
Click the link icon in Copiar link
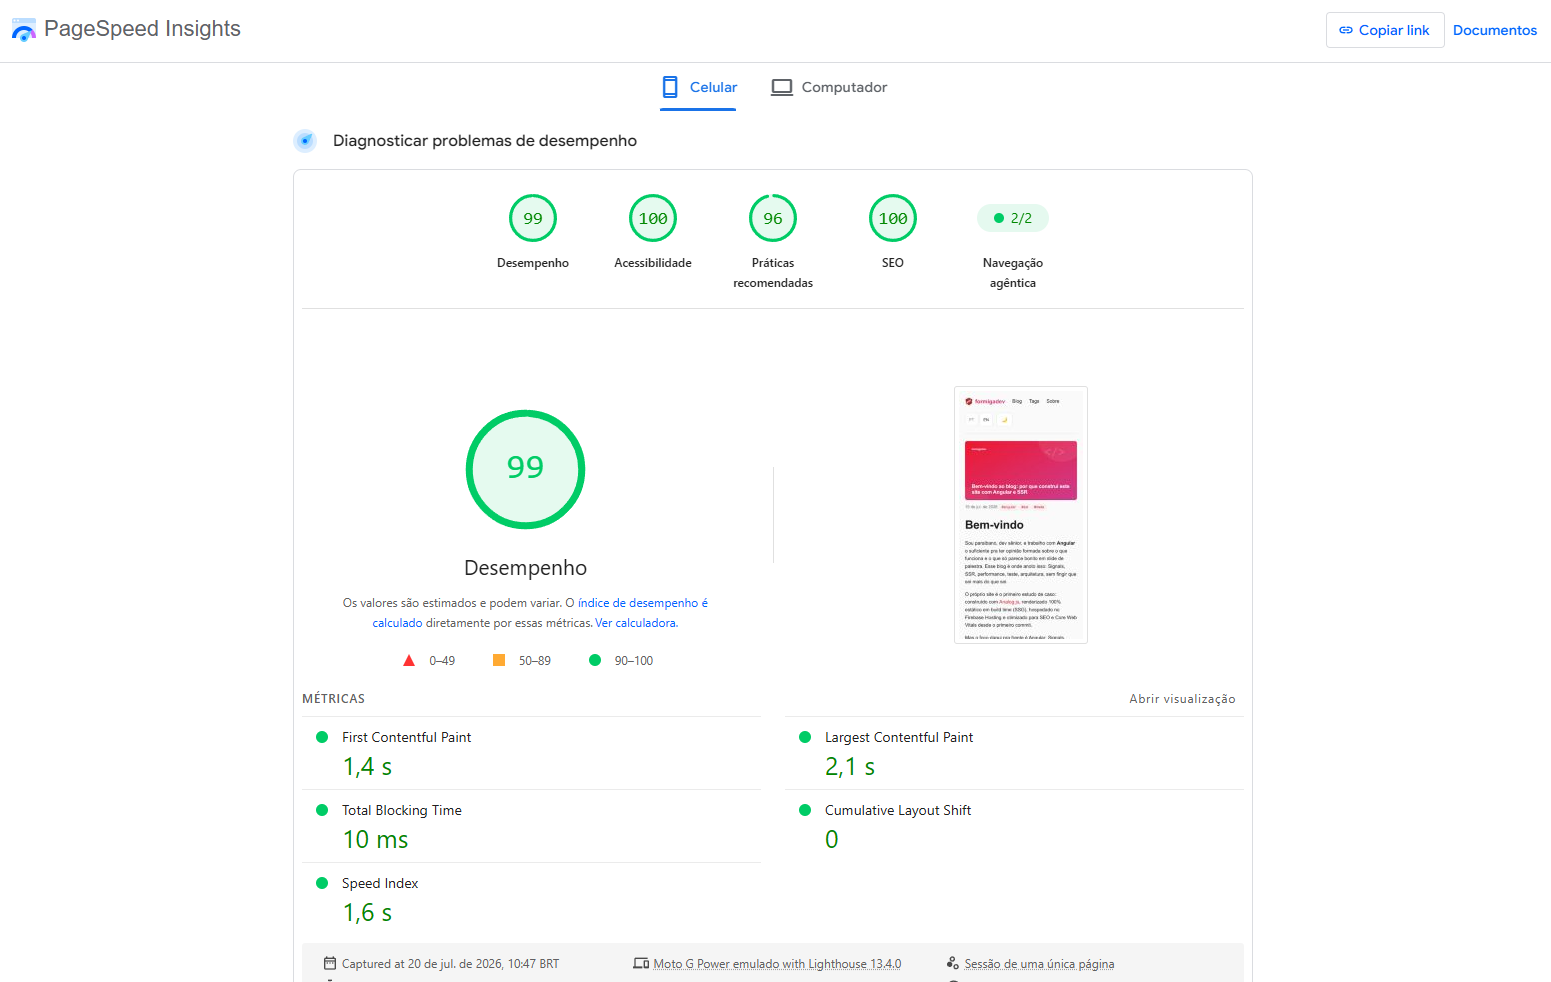pos(1346,30)
